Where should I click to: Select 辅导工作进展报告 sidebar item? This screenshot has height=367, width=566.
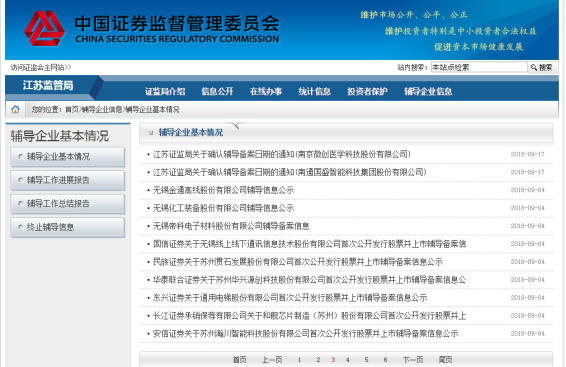tap(68, 180)
